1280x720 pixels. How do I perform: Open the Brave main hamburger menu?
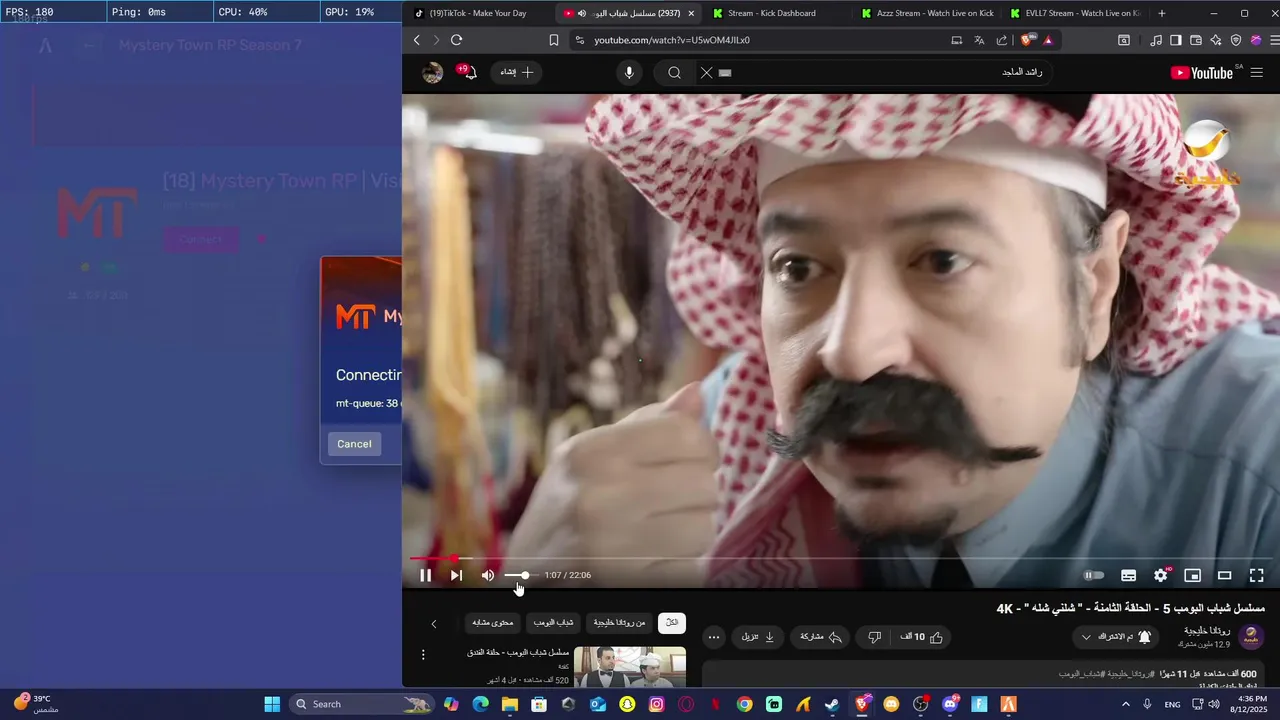click(1275, 40)
